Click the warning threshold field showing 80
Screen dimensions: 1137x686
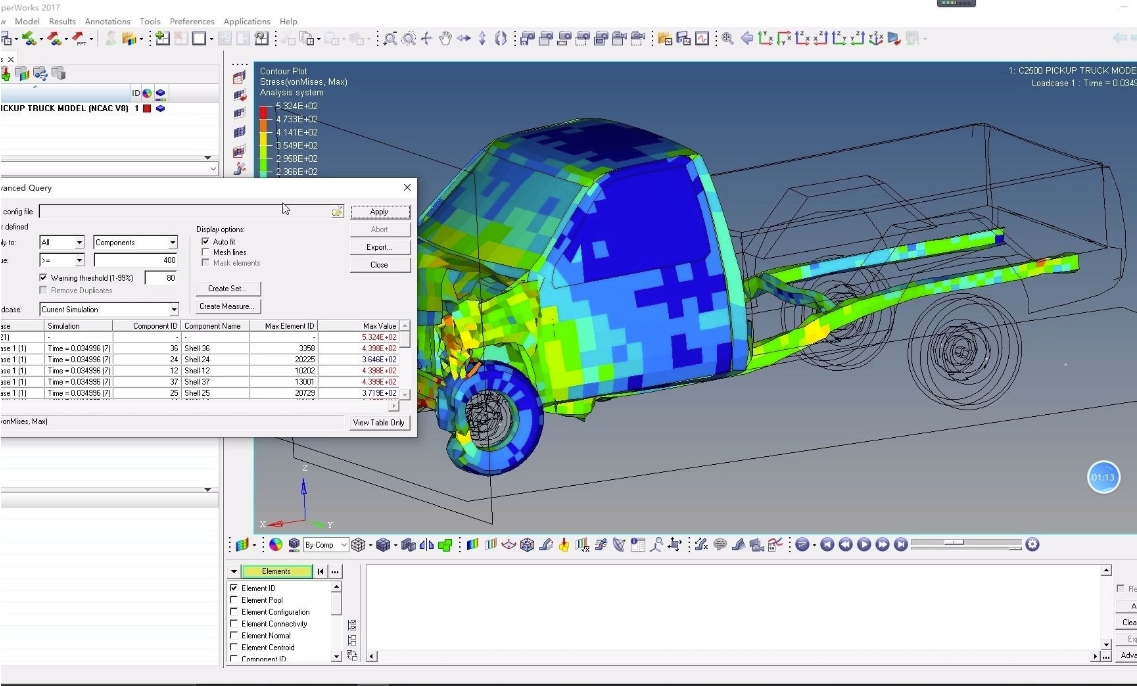coord(161,278)
